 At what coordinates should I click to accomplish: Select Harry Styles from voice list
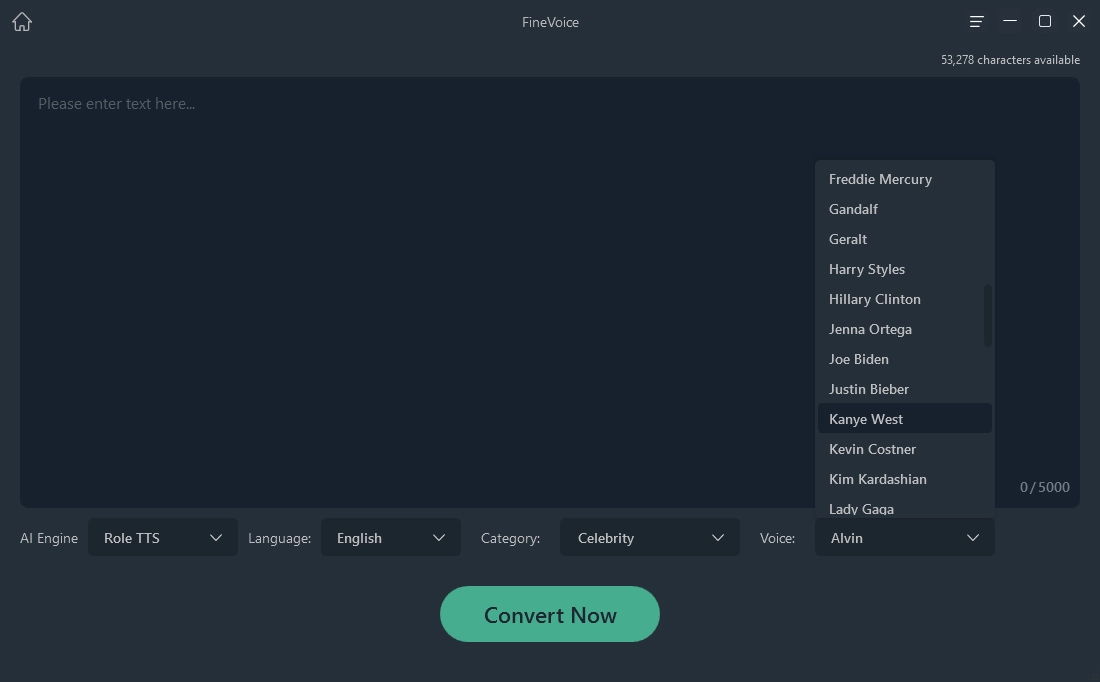(x=905, y=269)
